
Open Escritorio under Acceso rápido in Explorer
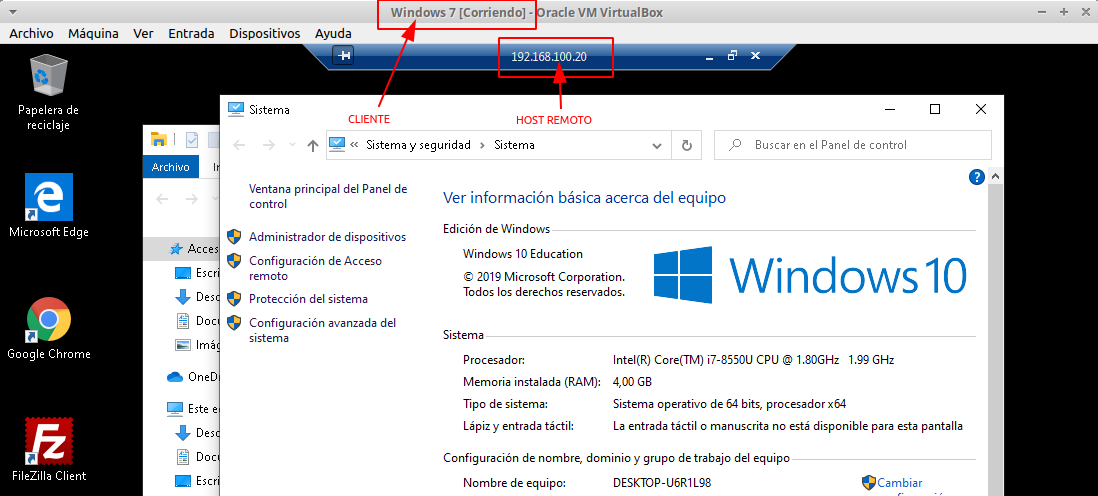[x=196, y=273]
